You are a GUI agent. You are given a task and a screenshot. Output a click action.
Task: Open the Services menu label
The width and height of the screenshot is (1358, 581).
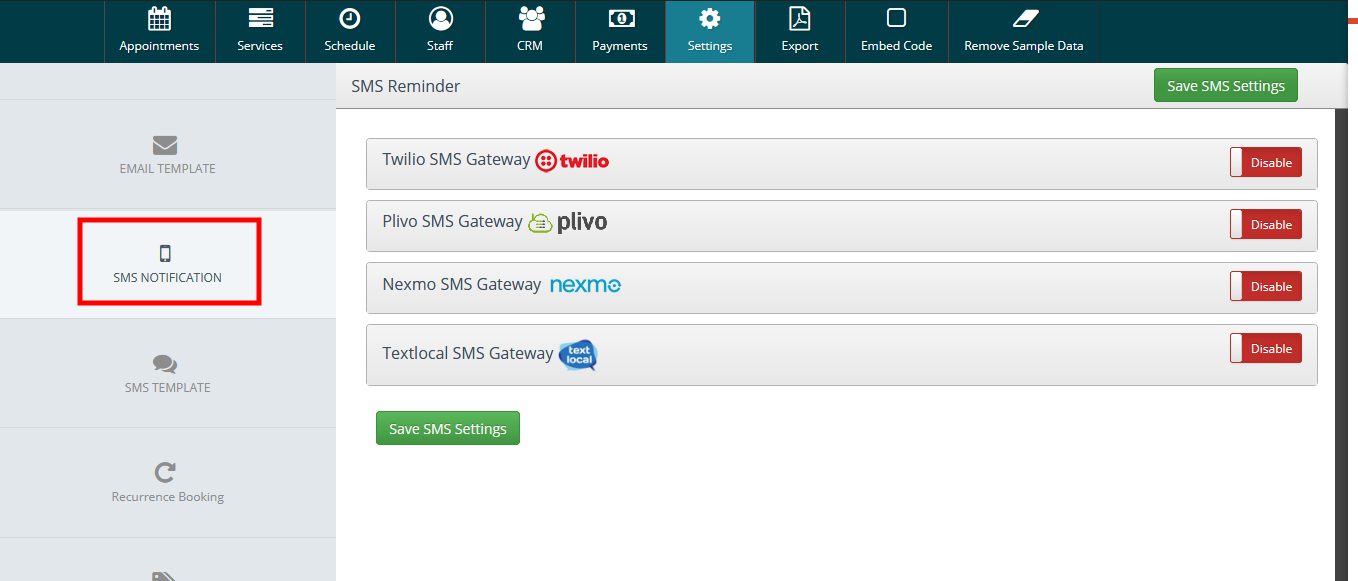point(260,46)
